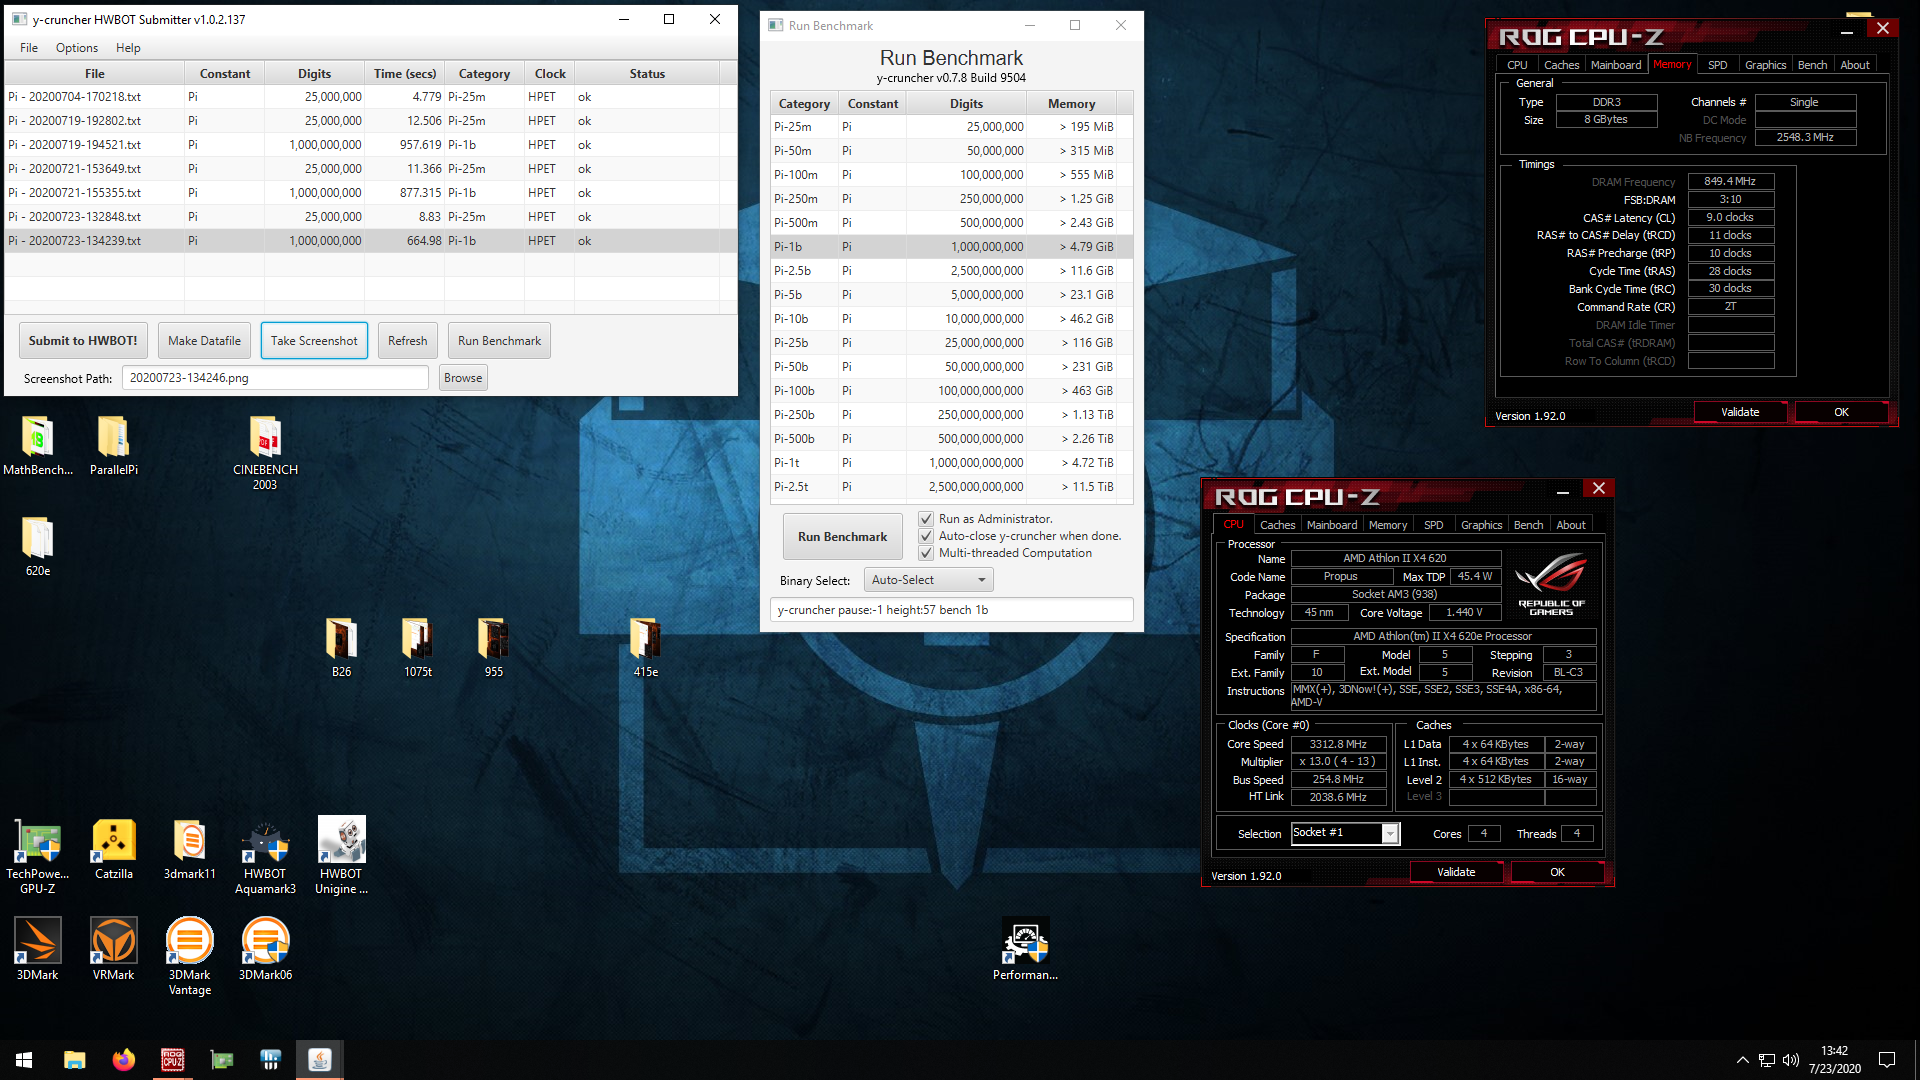Sort benchmark list by Memory column
This screenshot has height=1080, width=1920.
pos(1071,104)
